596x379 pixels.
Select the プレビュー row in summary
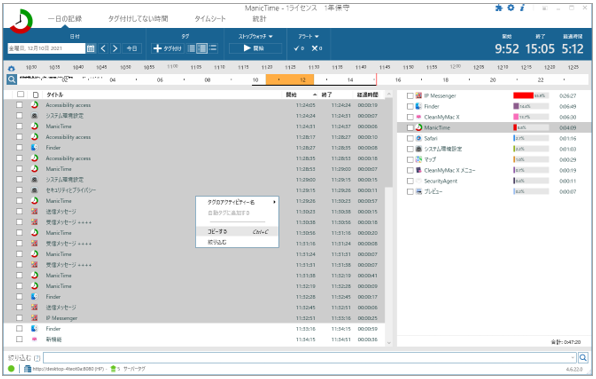[493, 192]
